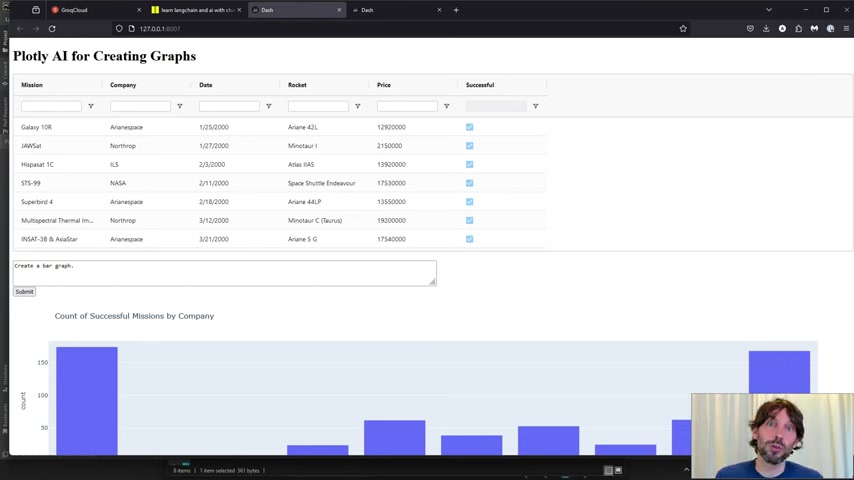
Task: Select the tallest leftmost chart bar
Action: tap(87, 400)
